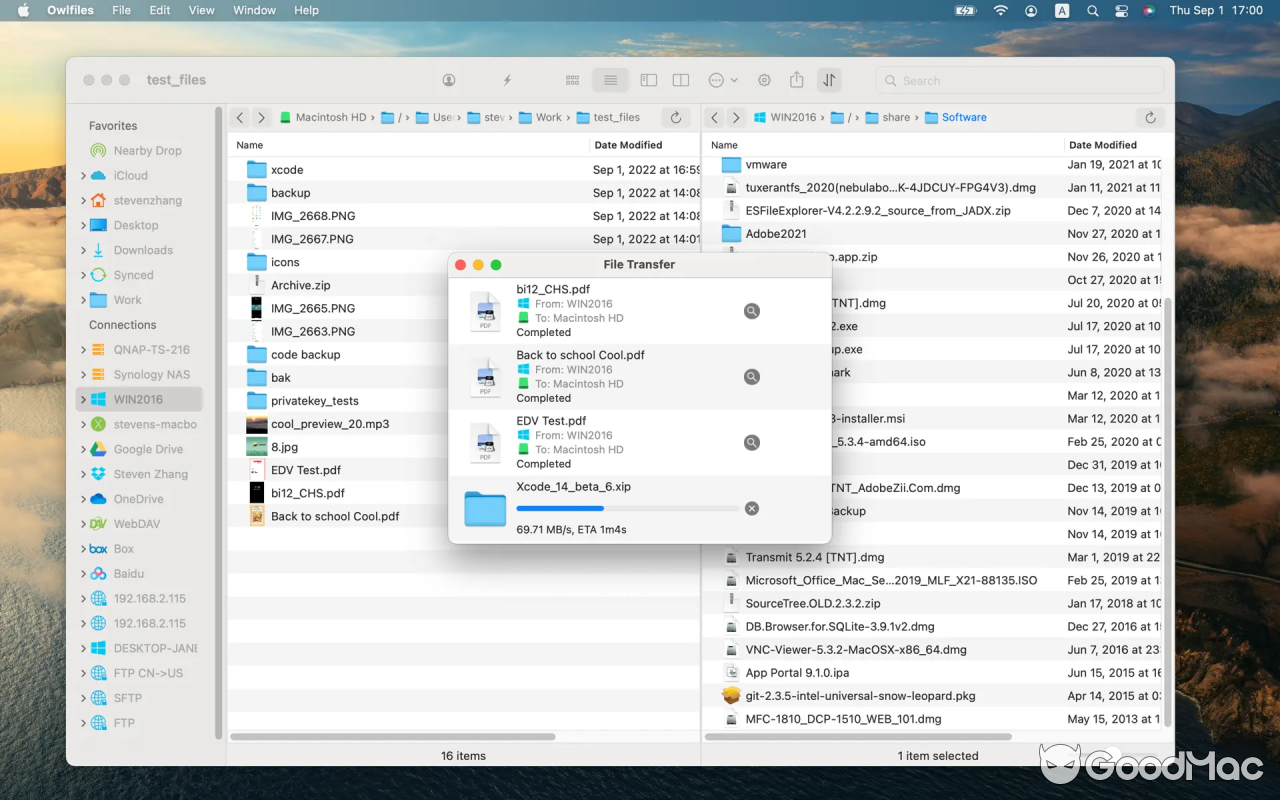Select the Back to school Cool.pdf completed row
This screenshot has width=1280, height=800.
[580, 376]
